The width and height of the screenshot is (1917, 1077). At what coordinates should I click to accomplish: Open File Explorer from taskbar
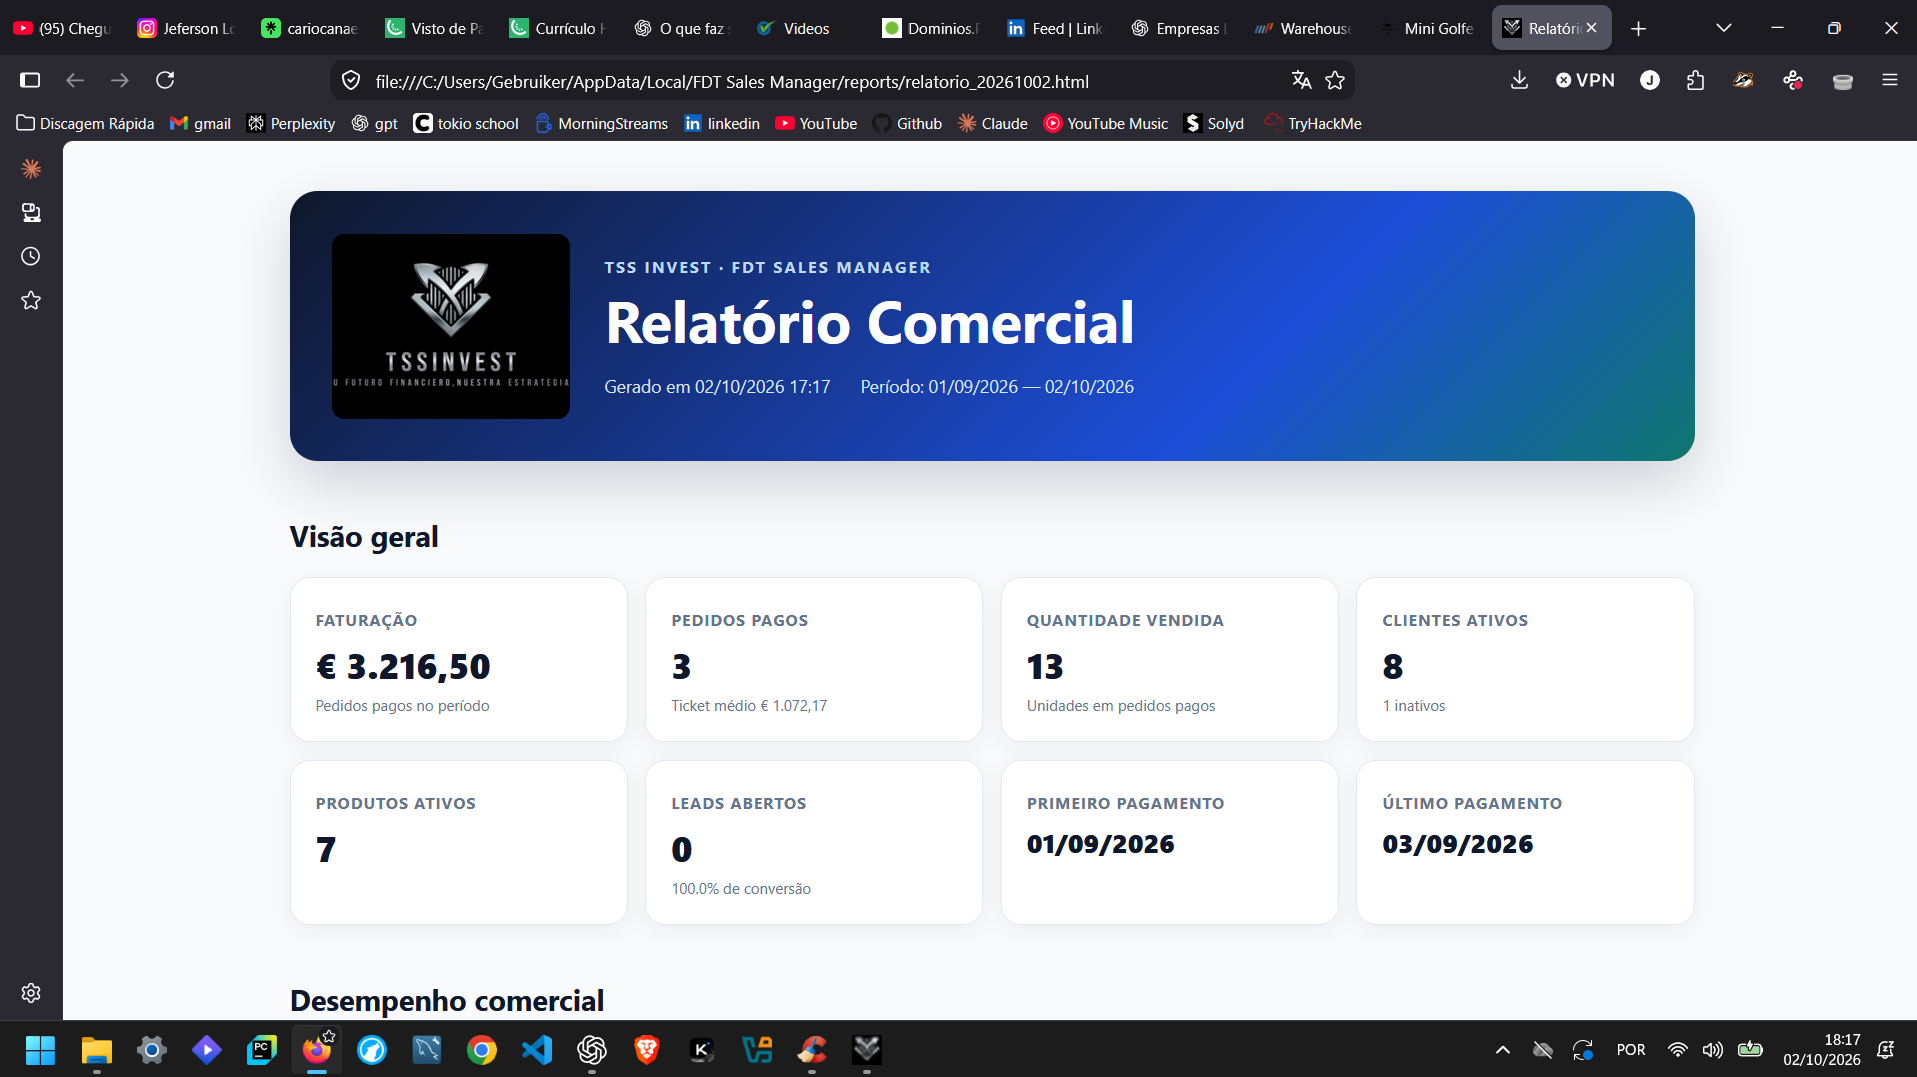pos(96,1049)
